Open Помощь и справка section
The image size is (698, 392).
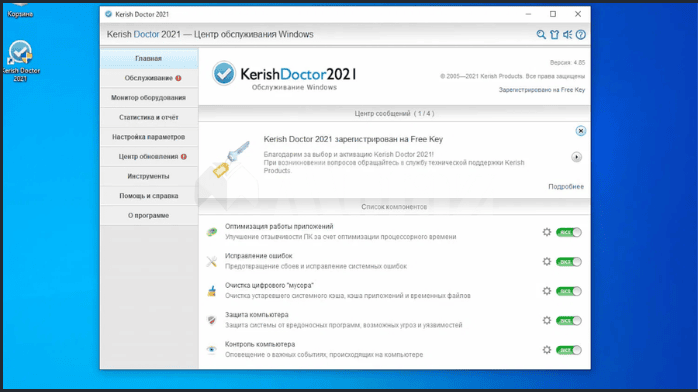pos(149,196)
